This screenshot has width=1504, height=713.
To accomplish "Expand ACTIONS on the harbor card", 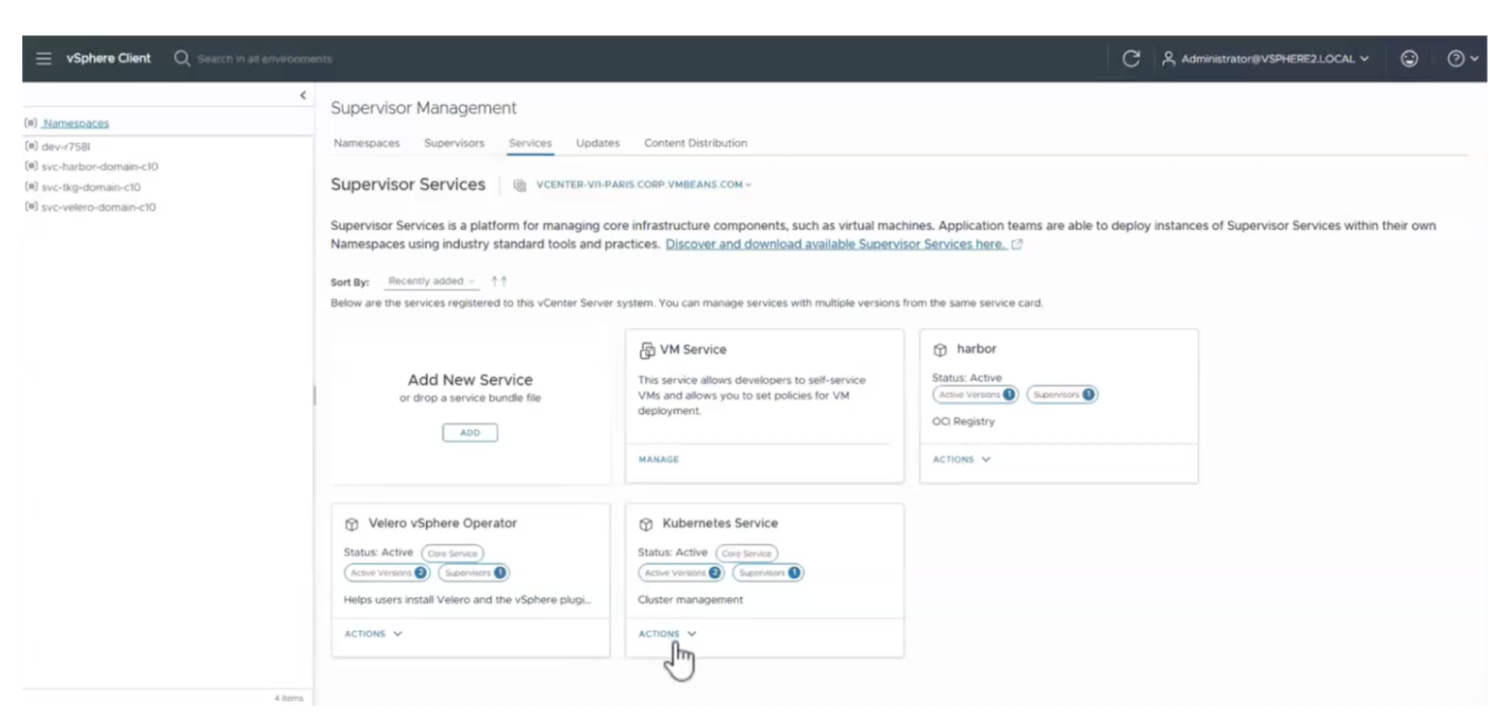I will click(x=961, y=460).
